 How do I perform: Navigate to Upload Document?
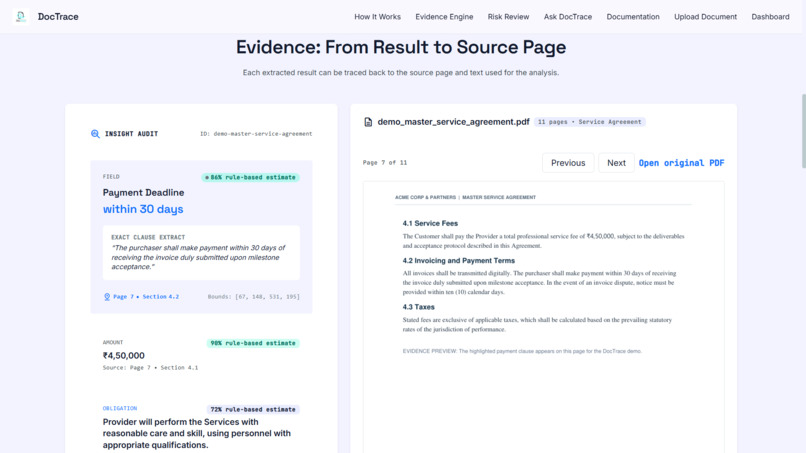click(705, 16)
